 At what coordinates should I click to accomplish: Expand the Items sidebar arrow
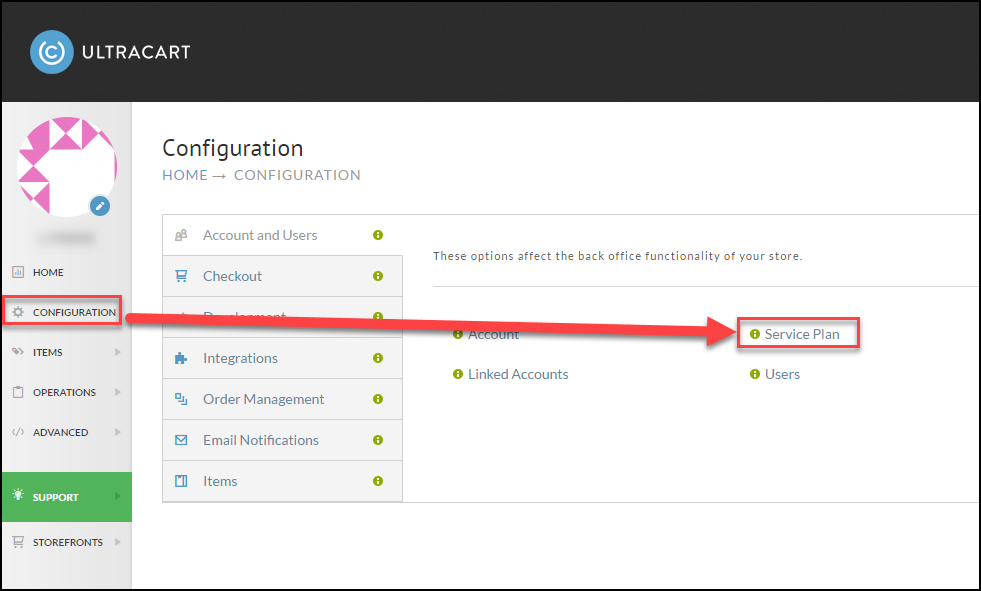click(x=118, y=352)
